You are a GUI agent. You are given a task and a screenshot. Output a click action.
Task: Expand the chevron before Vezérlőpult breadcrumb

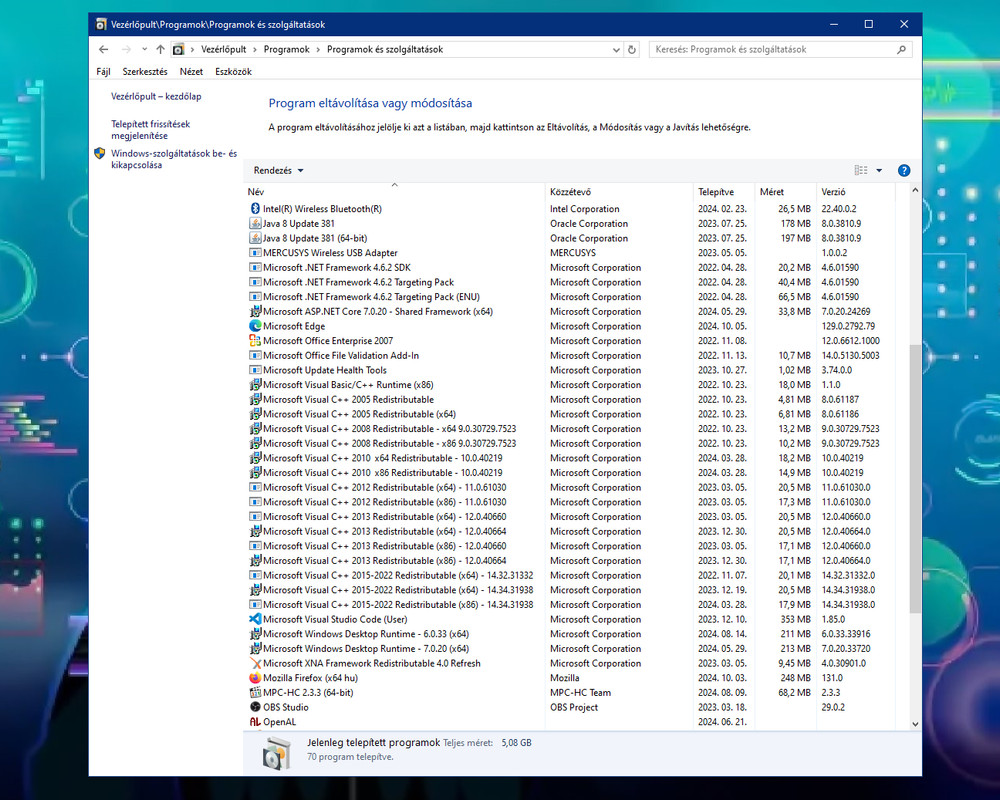click(x=193, y=49)
